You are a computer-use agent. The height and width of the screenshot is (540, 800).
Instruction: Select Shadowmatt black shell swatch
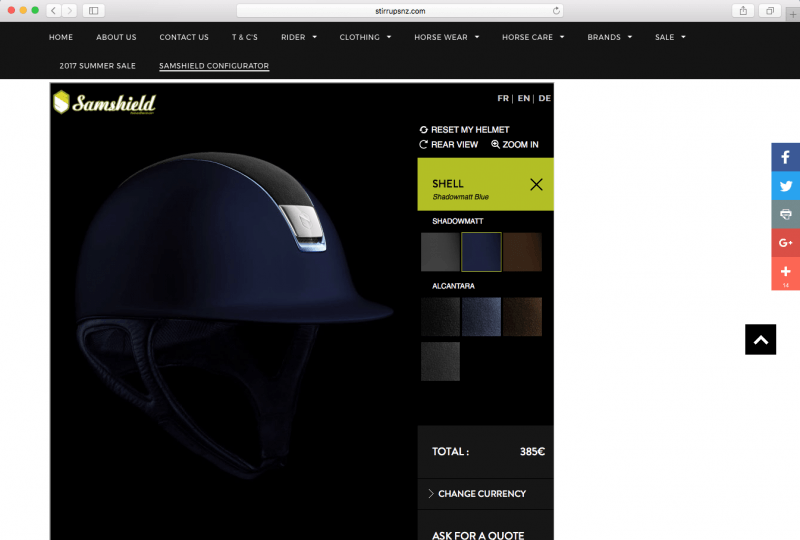point(440,252)
